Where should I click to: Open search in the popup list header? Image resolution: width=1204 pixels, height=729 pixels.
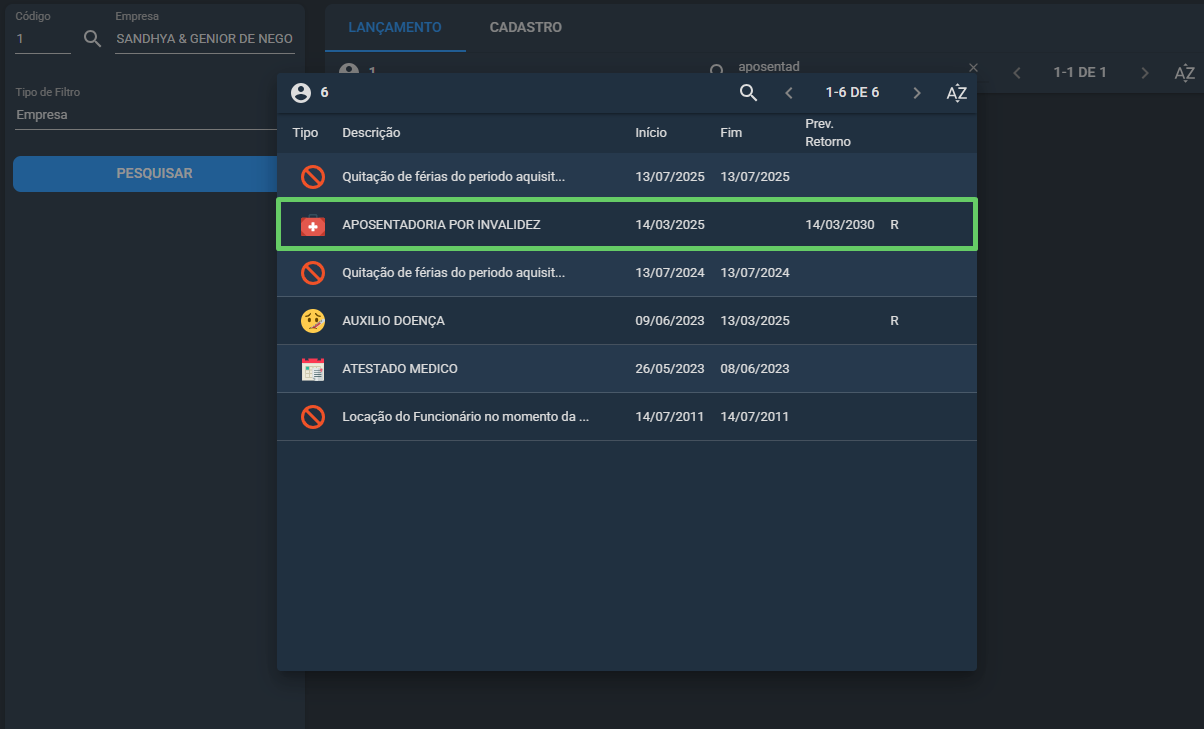[748, 93]
